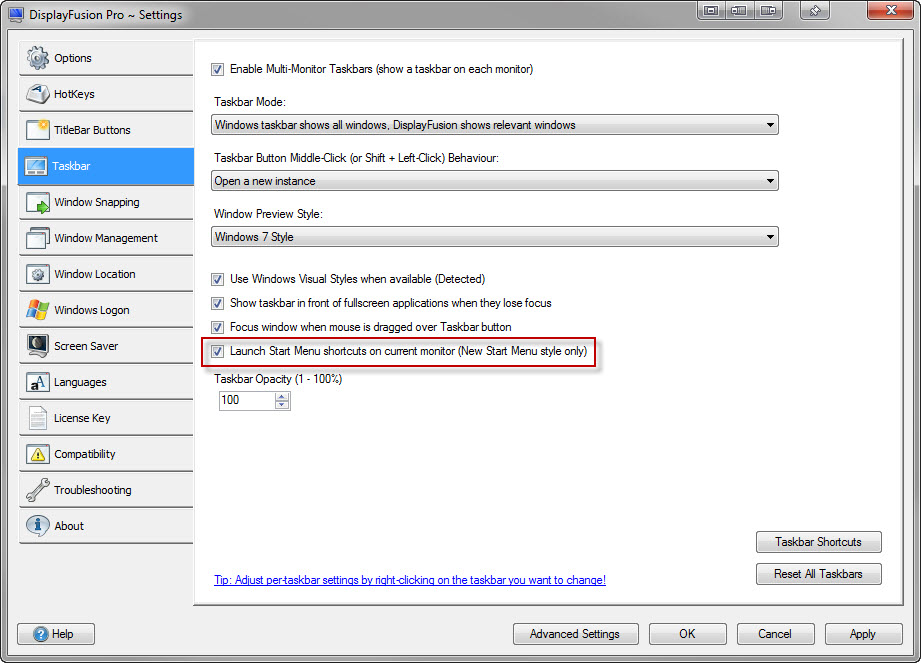Viewport: 921px width, 663px height.
Task: Disable Enable Multi-Monitor Taskbars checkbox
Action: (218, 70)
